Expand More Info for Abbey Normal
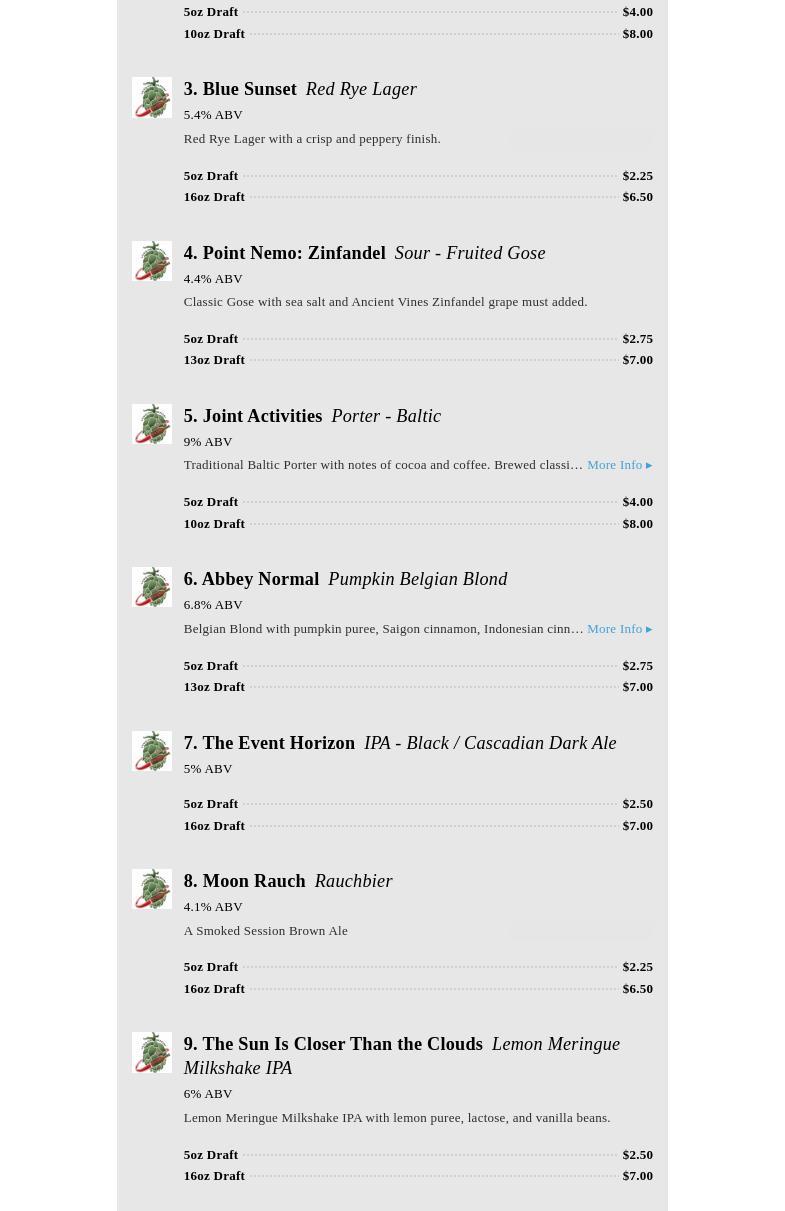 pos(619,629)
